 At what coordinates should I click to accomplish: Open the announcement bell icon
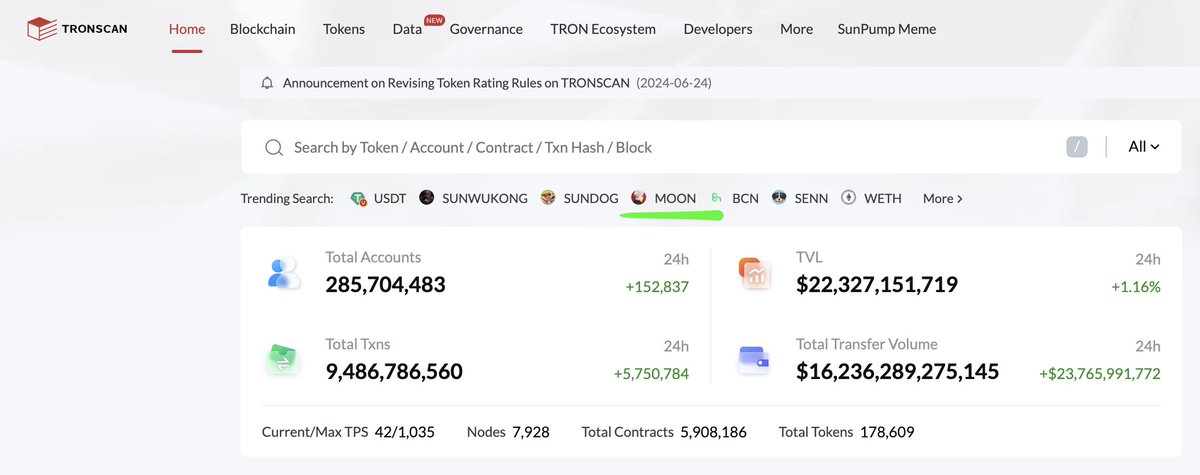click(x=267, y=83)
